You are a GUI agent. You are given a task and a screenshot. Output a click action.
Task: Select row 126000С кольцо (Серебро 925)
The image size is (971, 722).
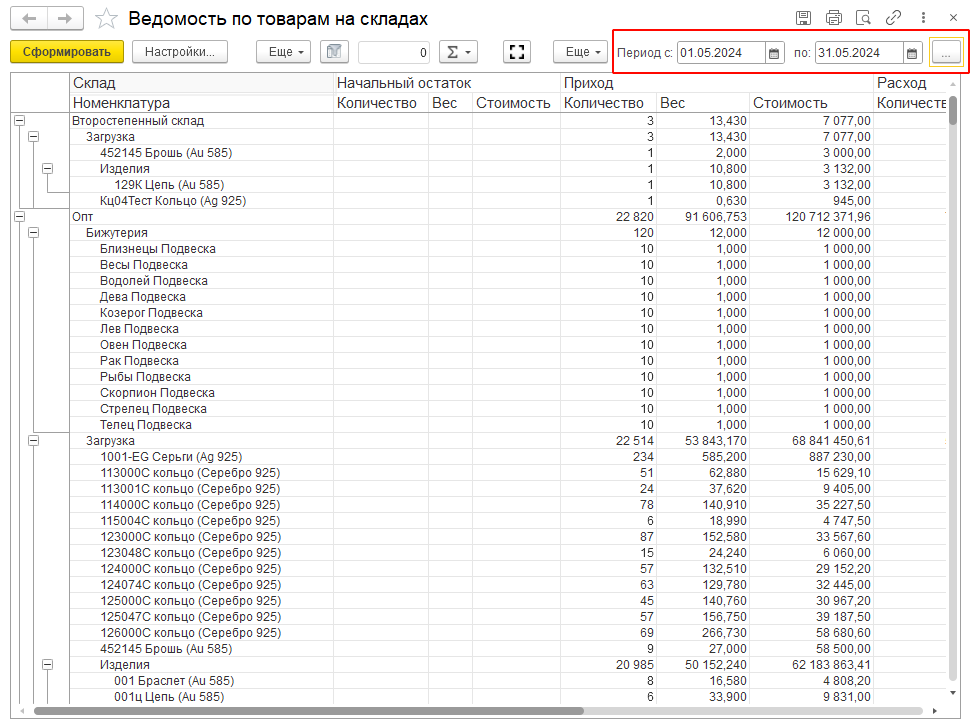(190, 633)
